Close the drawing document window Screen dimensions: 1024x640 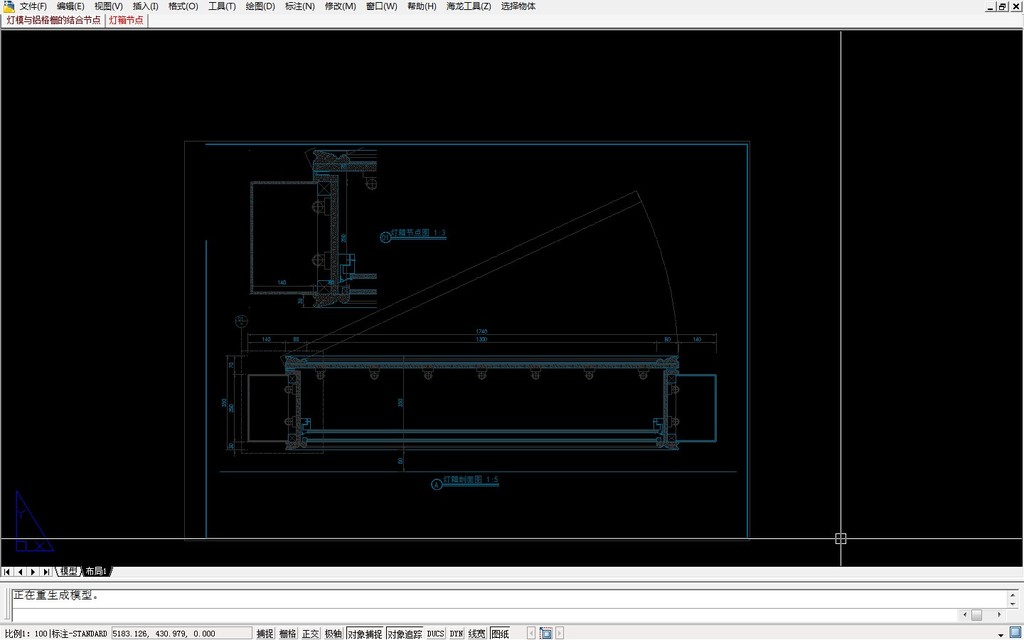1015,7
